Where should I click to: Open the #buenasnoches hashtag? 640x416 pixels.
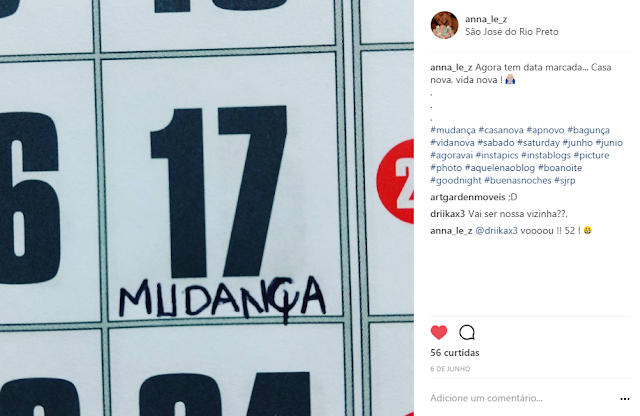(x=518, y=180)
